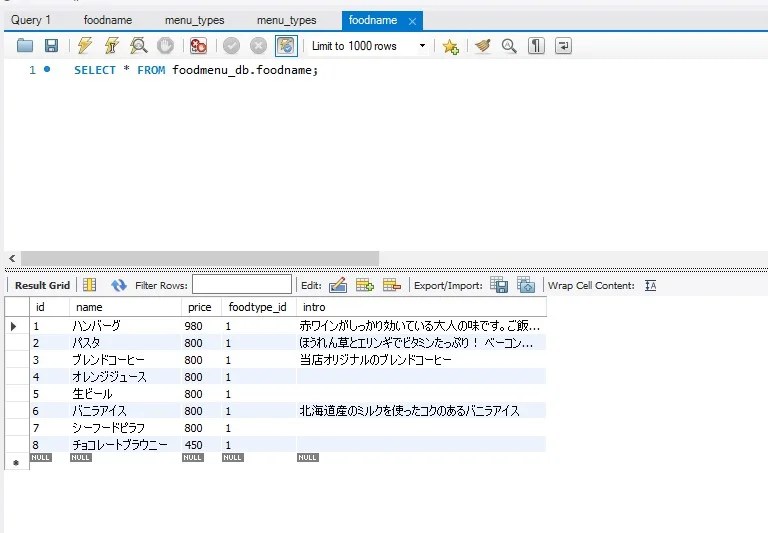Refresh result data with the blue arrows icon
The width and height of the screenshot is (768, 533).
(x=119, y=285)
